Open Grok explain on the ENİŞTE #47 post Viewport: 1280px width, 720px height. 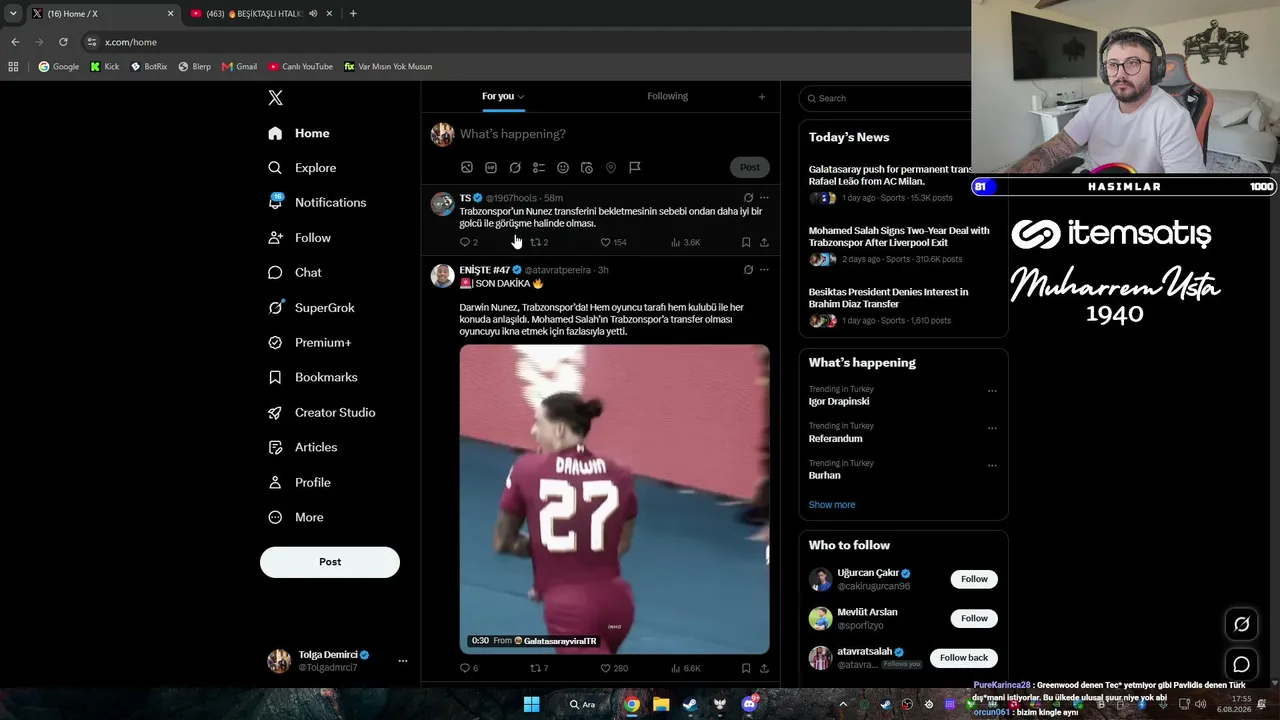pyautogui.click(x=748, y=270)
